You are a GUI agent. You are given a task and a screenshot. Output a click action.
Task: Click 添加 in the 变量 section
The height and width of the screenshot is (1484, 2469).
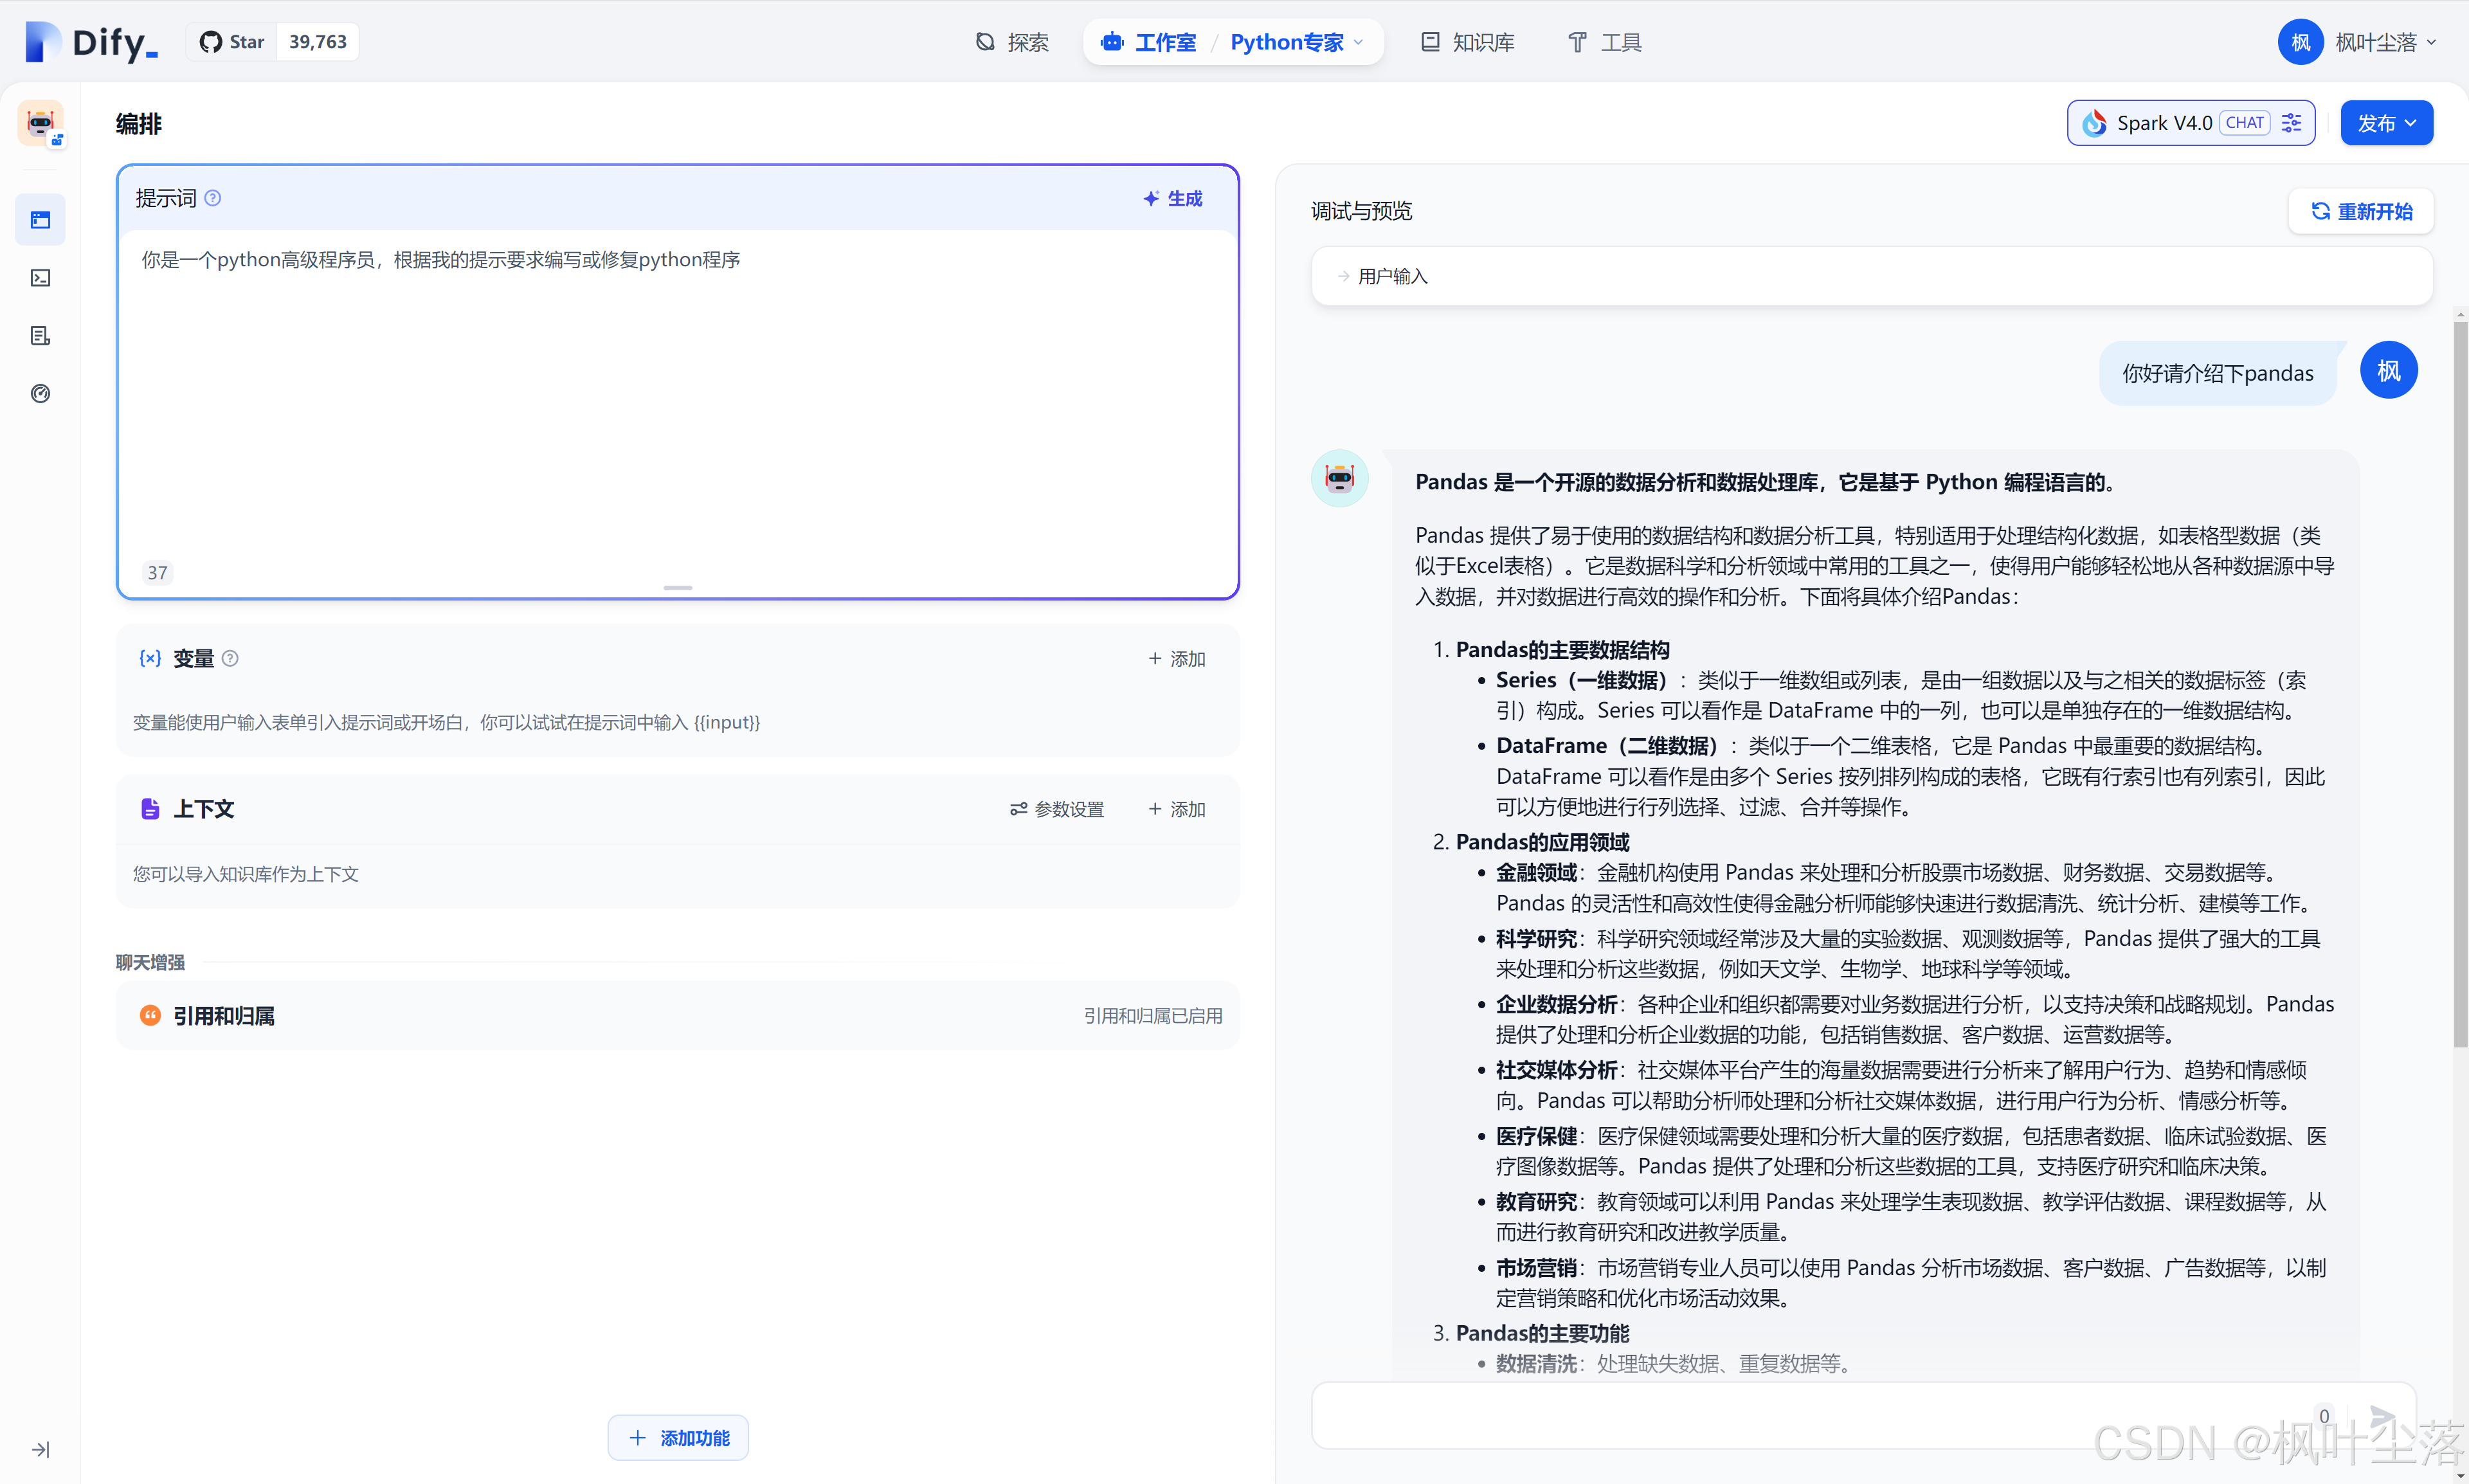1177,659
